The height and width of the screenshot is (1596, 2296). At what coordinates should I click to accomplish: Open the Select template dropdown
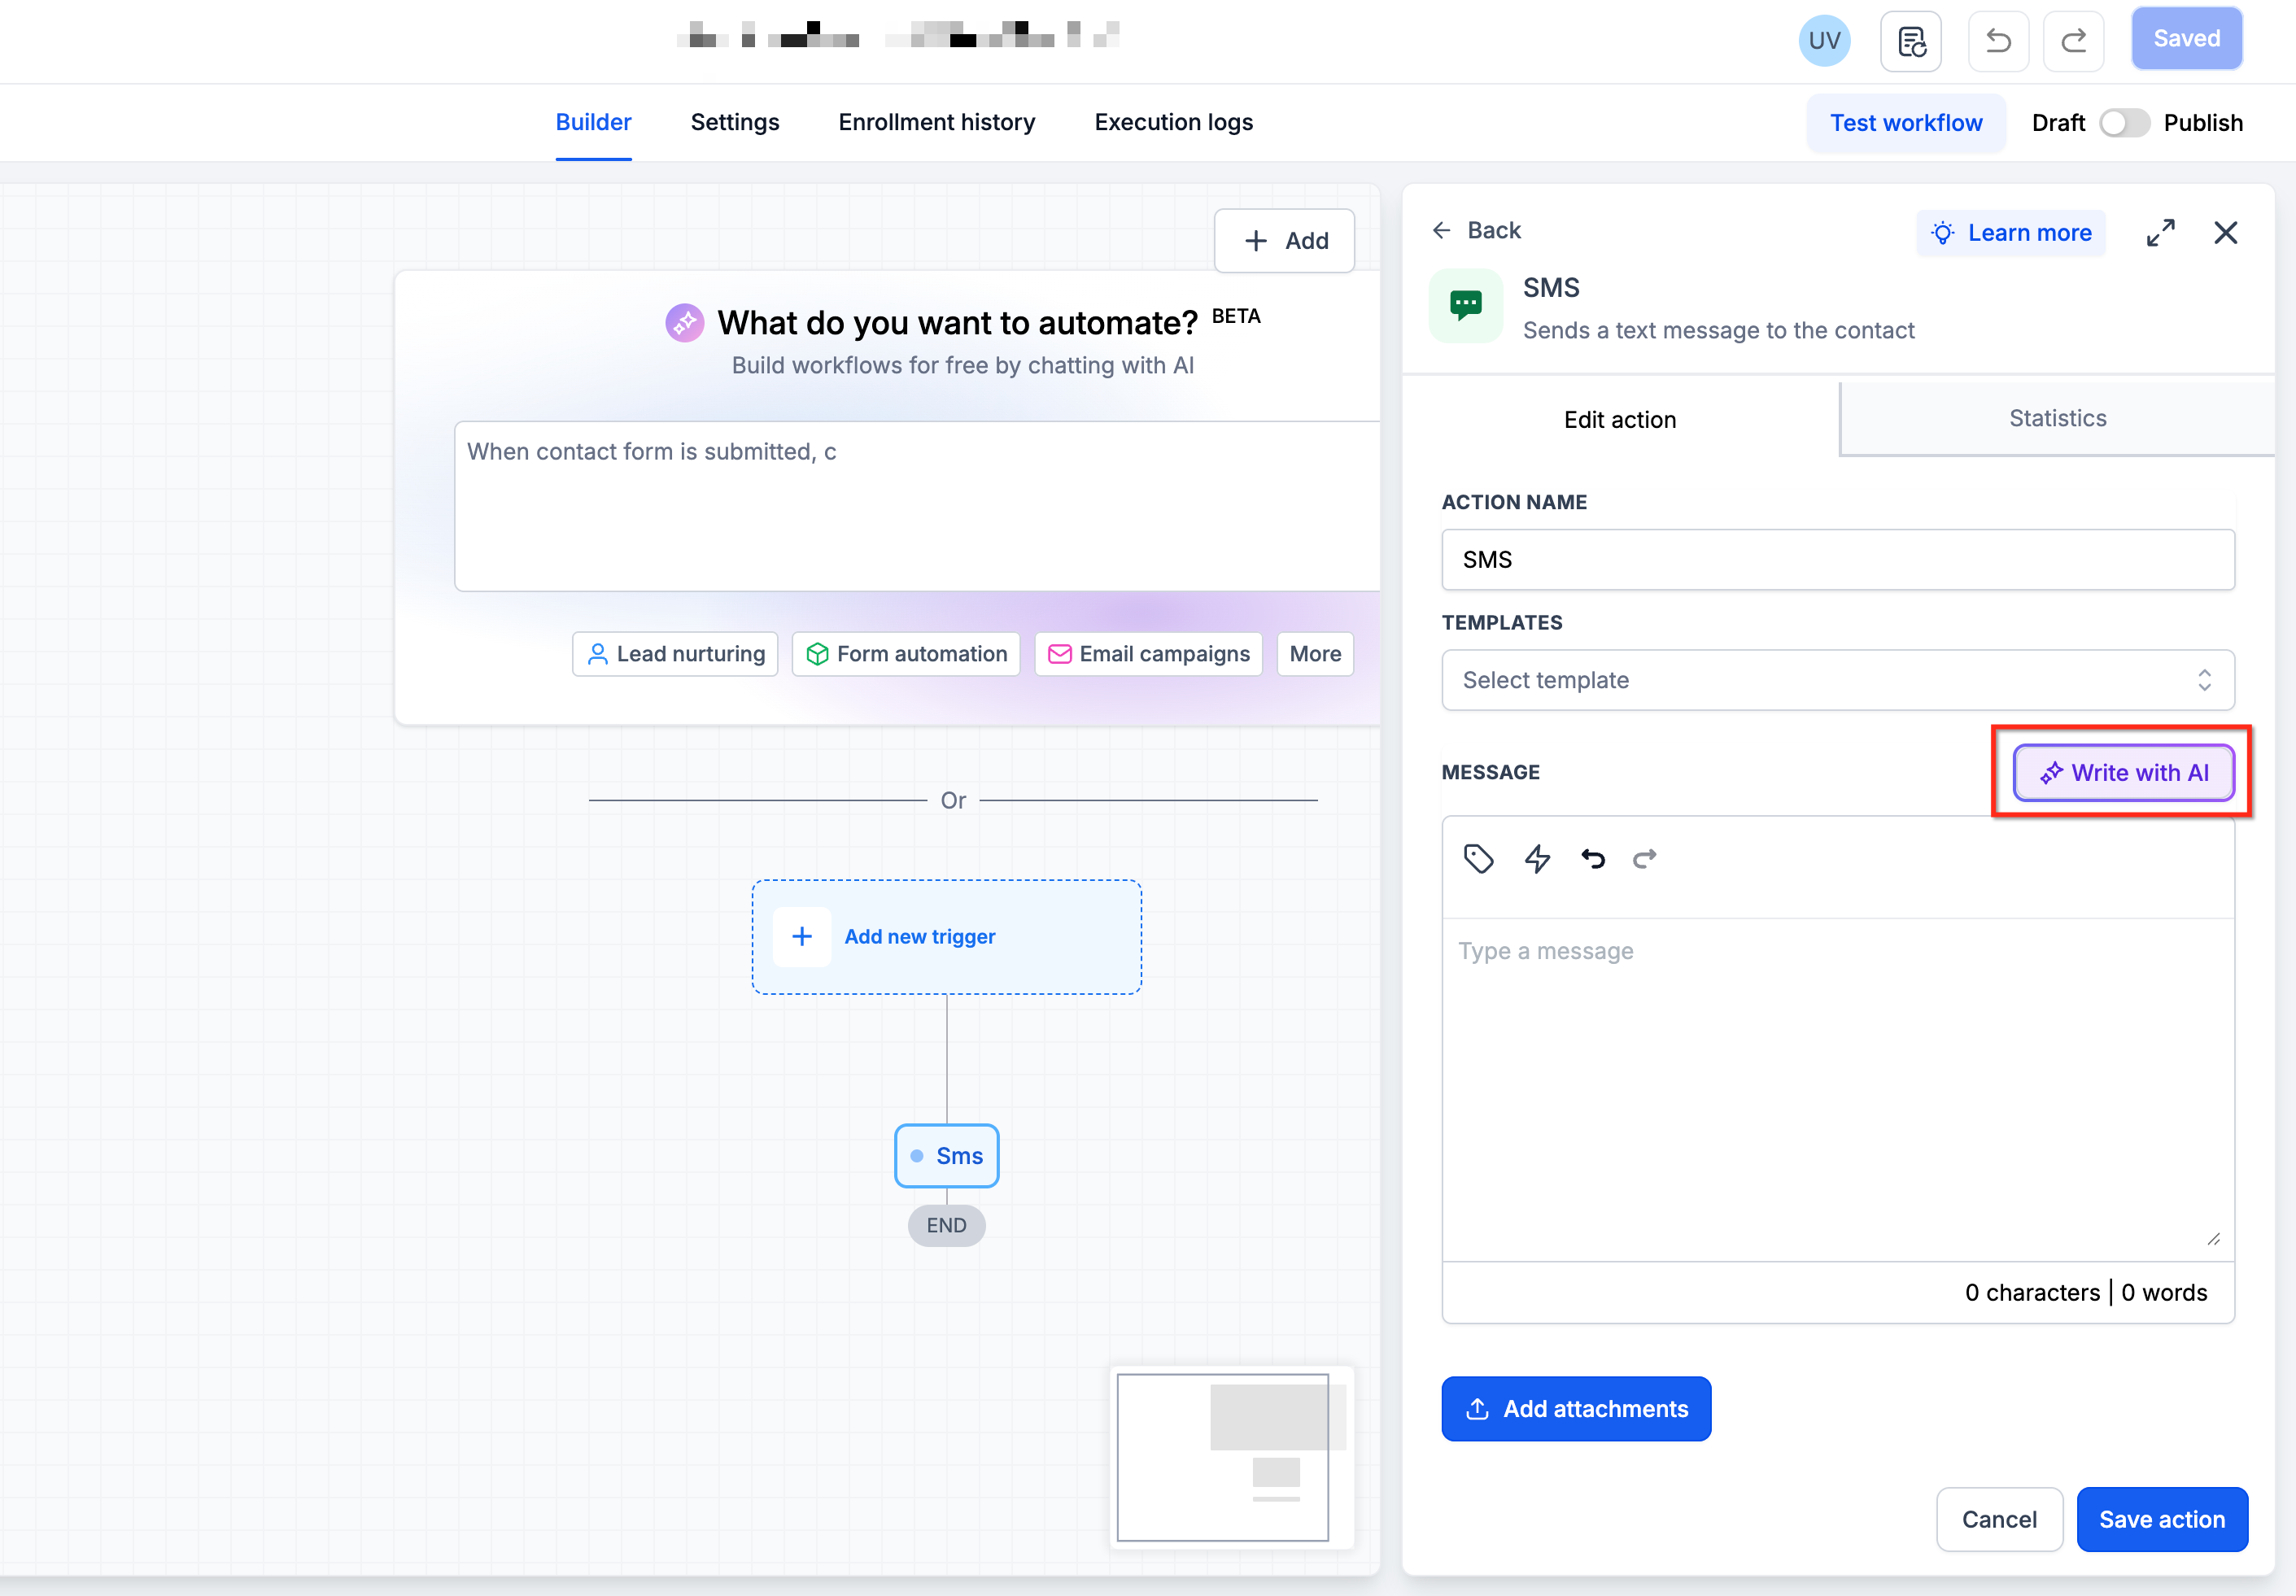click(1838, 680)
